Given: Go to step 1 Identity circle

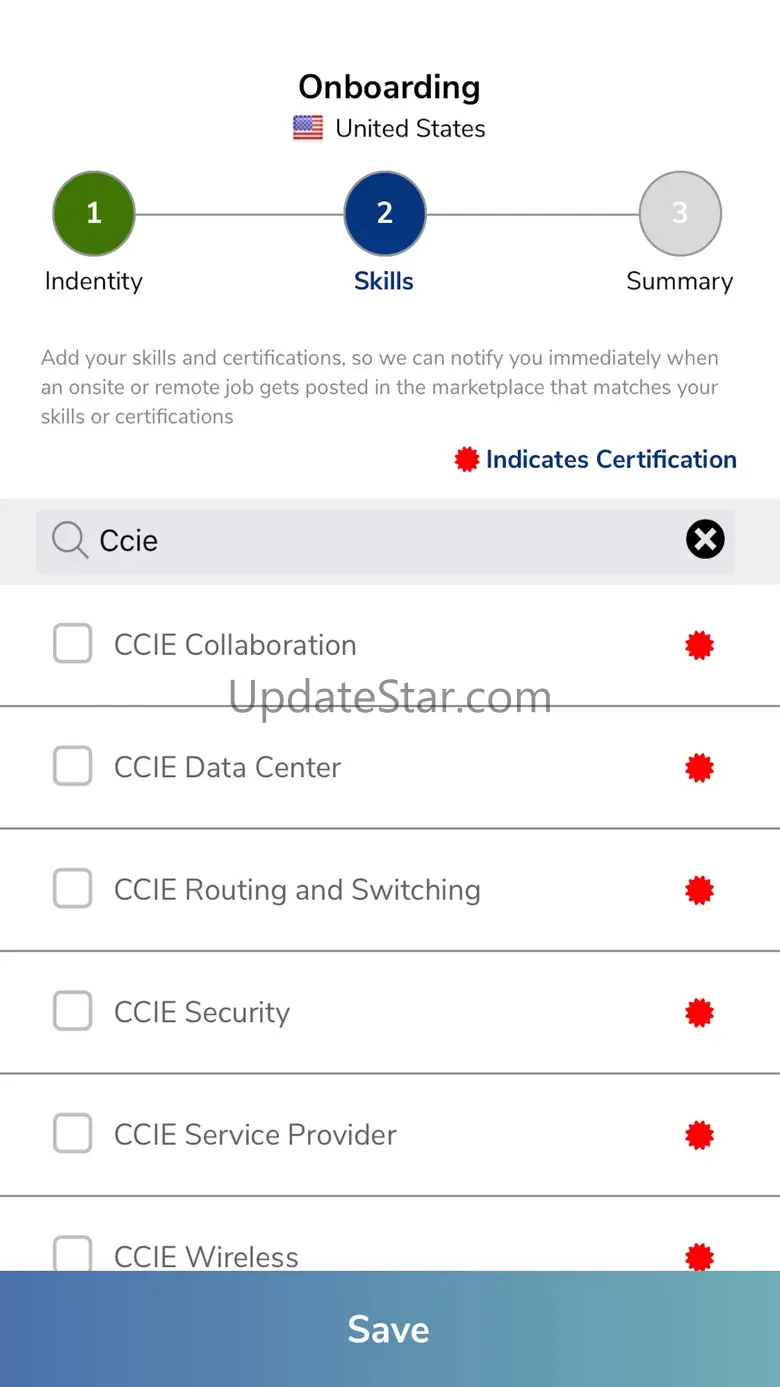Looking at the screenshot, I should click(x=94, y=213).
